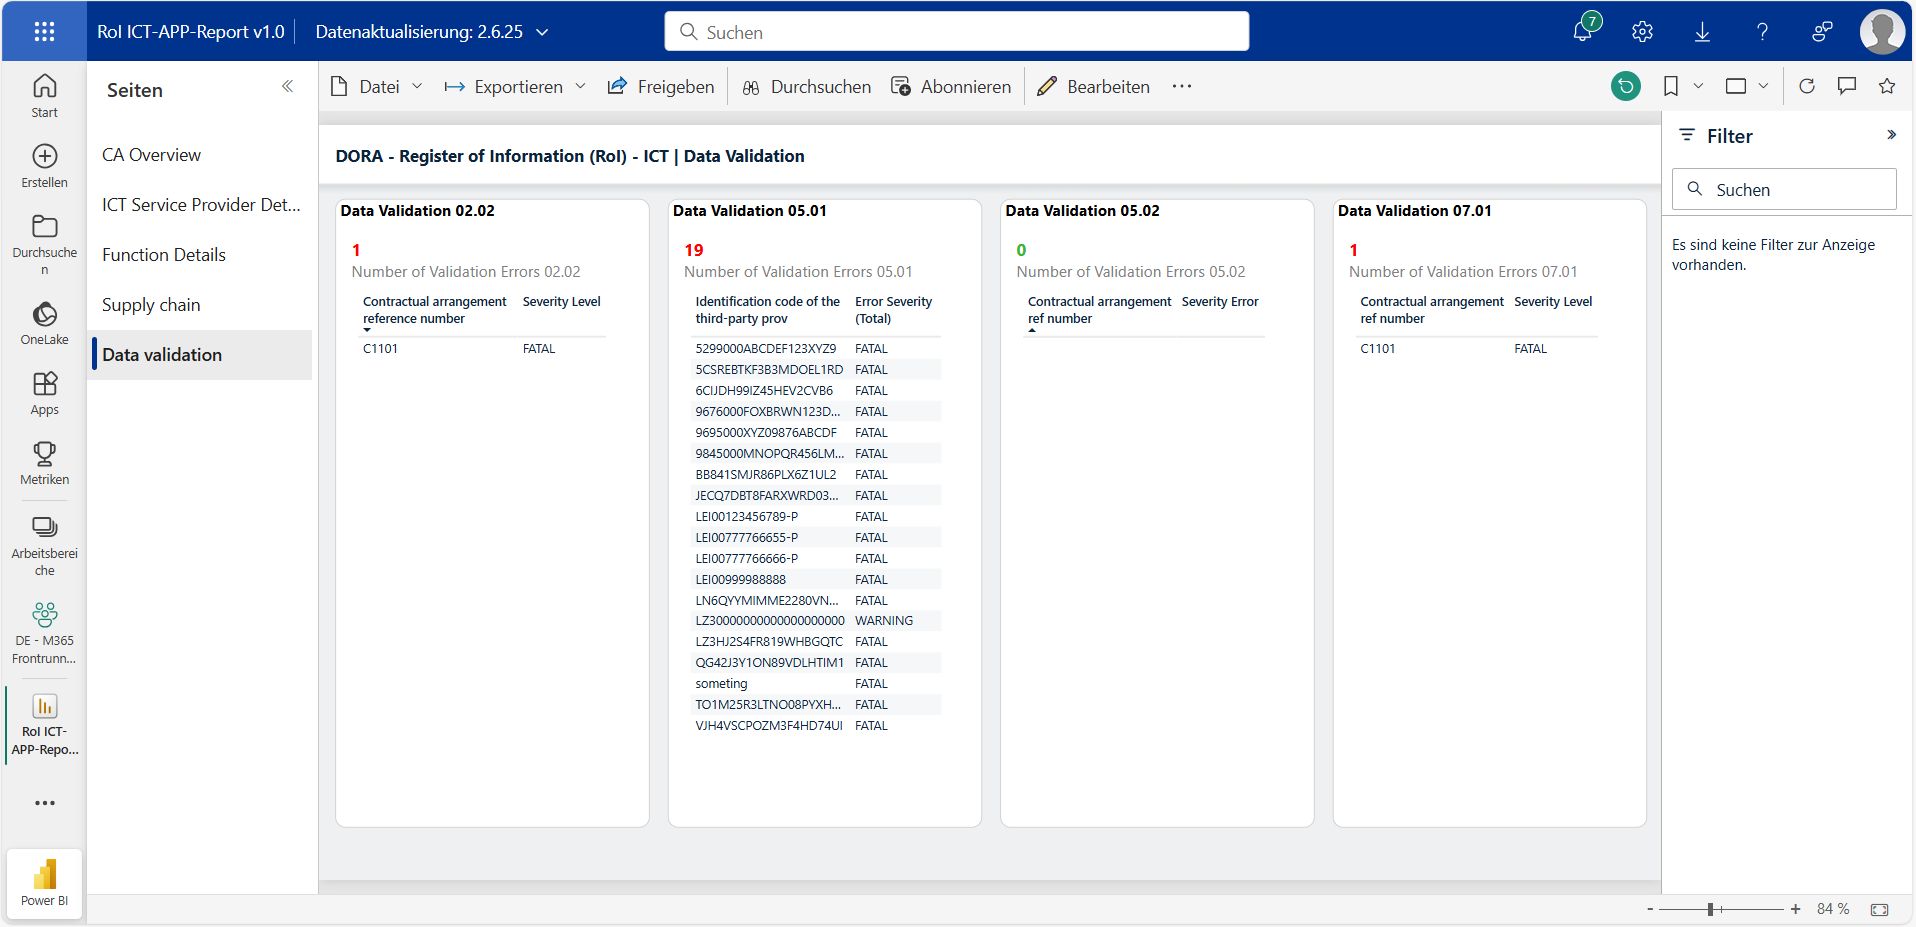This screenshot has width=1916, height=927.
Task: Switch to CA Overview page
Action: [x=151, y=155]
